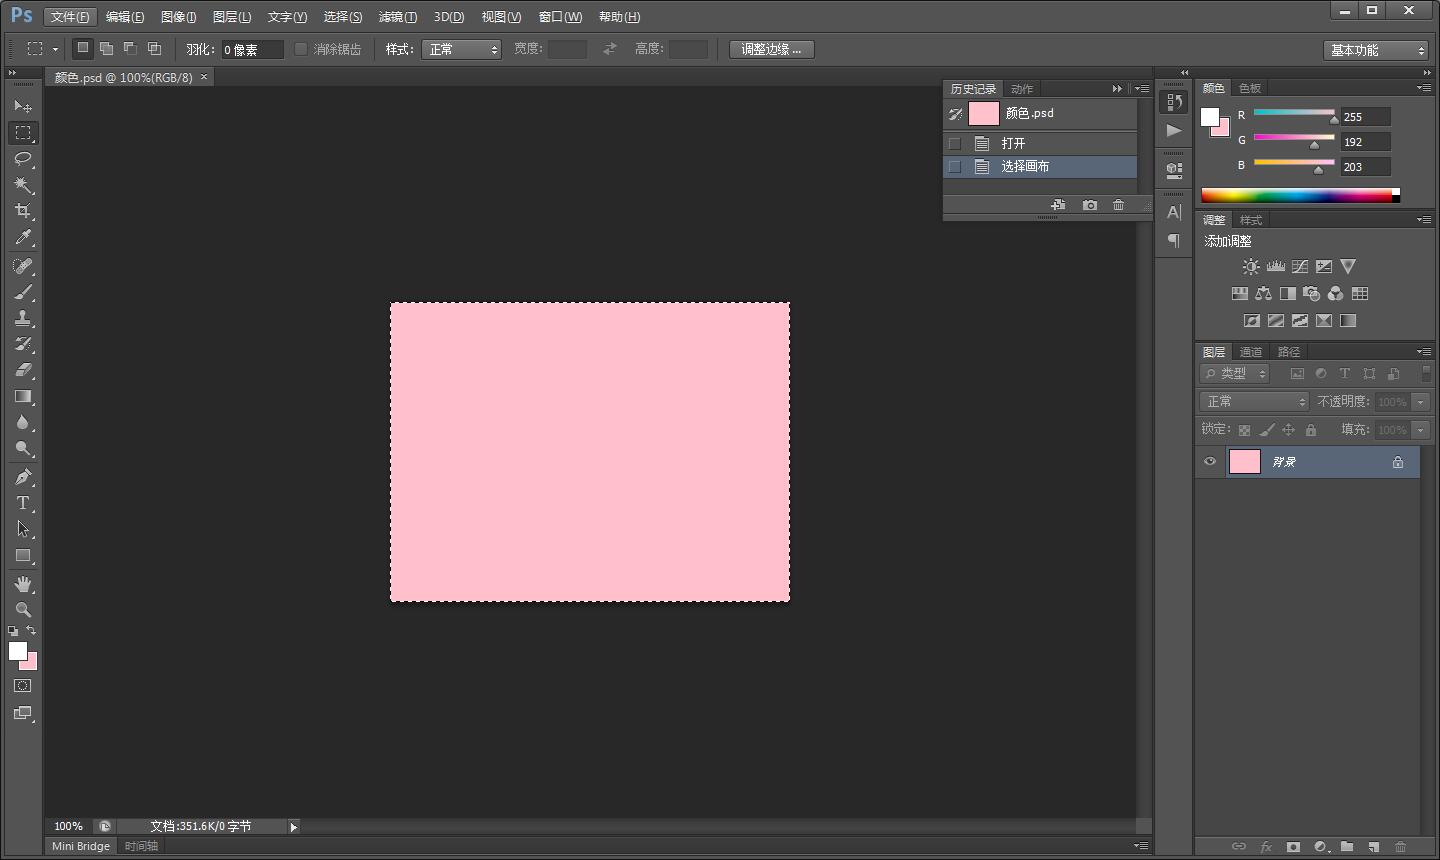
Task: Pick the Eraser tool
Action: 23,370
